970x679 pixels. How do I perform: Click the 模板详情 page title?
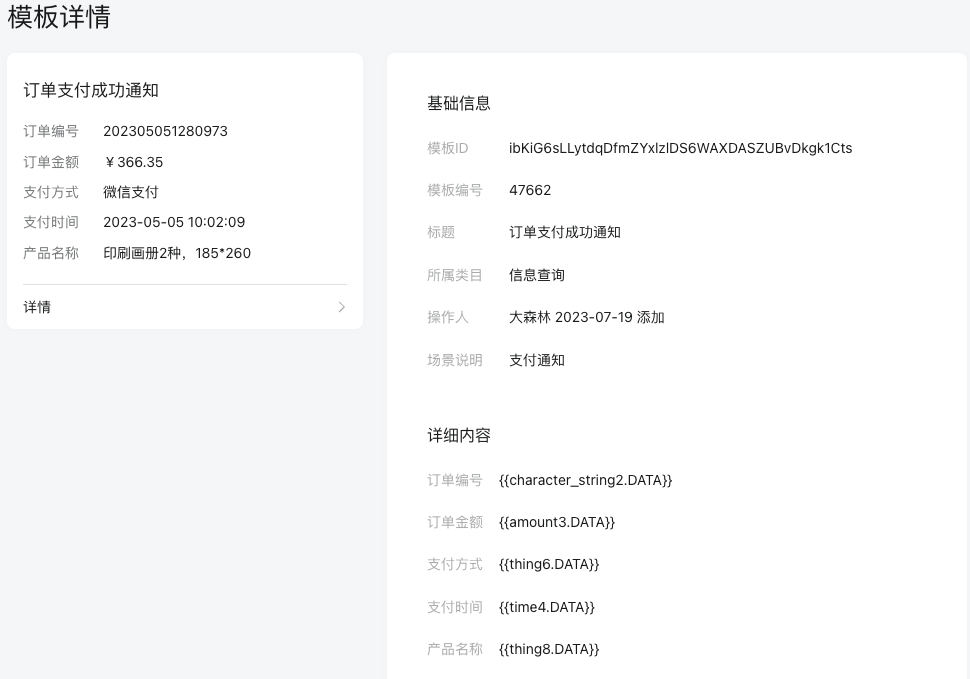point(59,17)
